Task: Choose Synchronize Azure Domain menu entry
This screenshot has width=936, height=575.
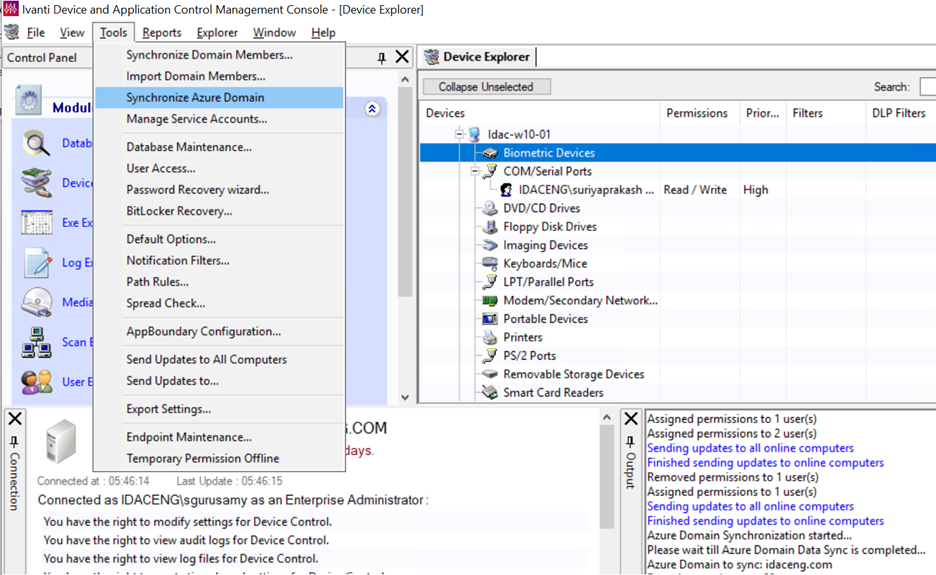Action: click(195, 98)
